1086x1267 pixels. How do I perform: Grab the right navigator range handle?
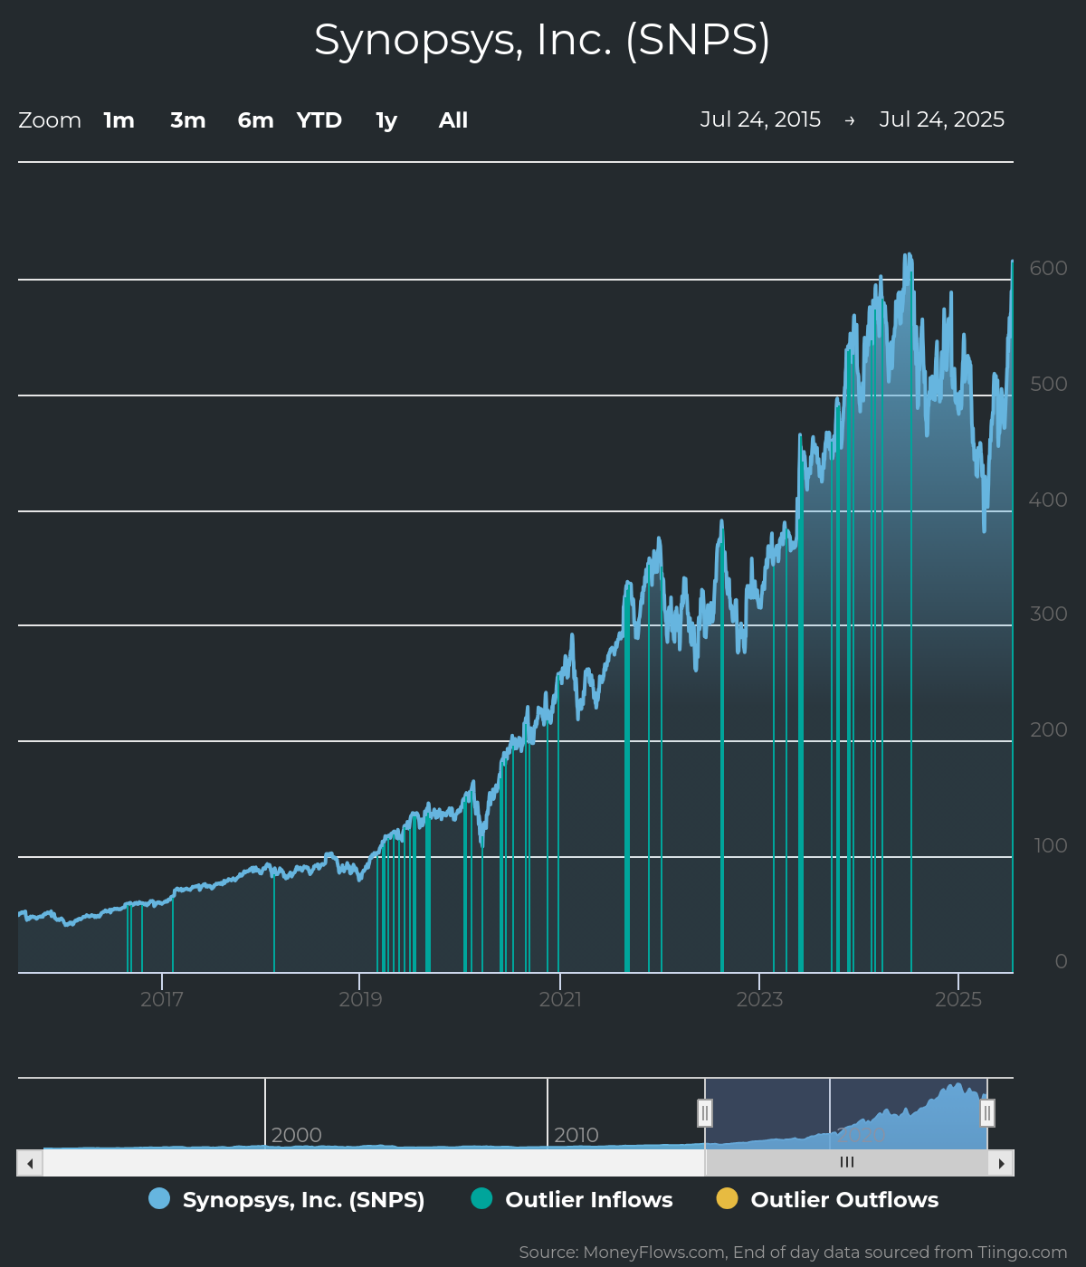tap(987, 1113)
